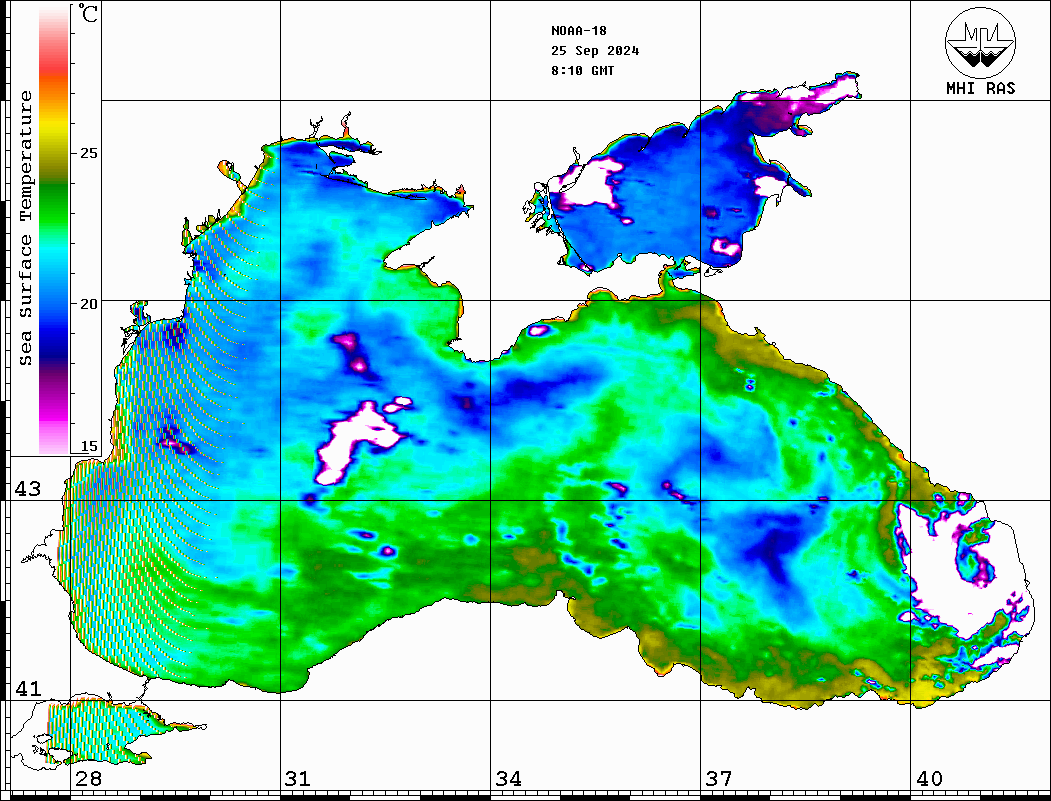Click the date '25 Sep 2024'

[595, 51]
